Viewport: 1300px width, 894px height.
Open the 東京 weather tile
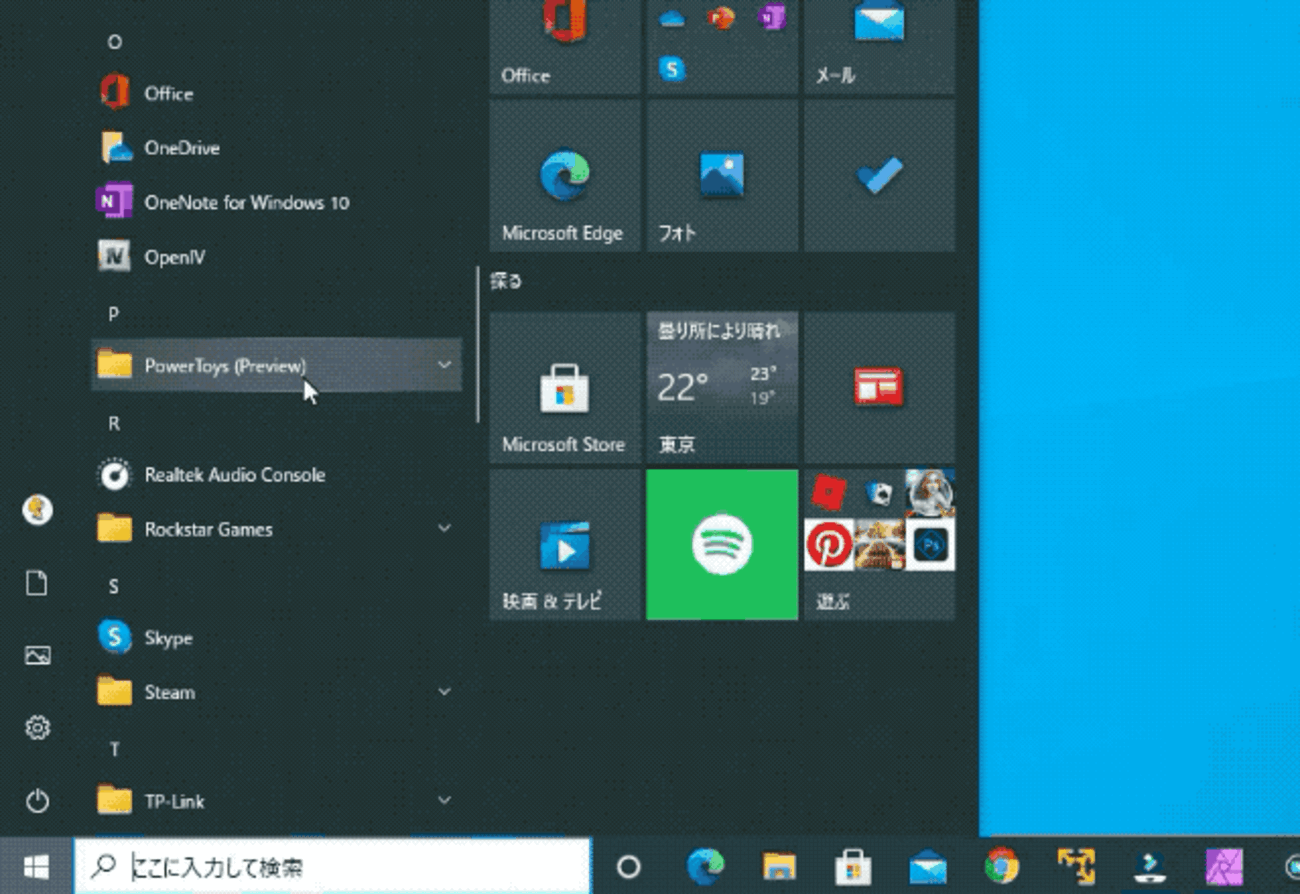pyautogui.click(x=722, y=387)
